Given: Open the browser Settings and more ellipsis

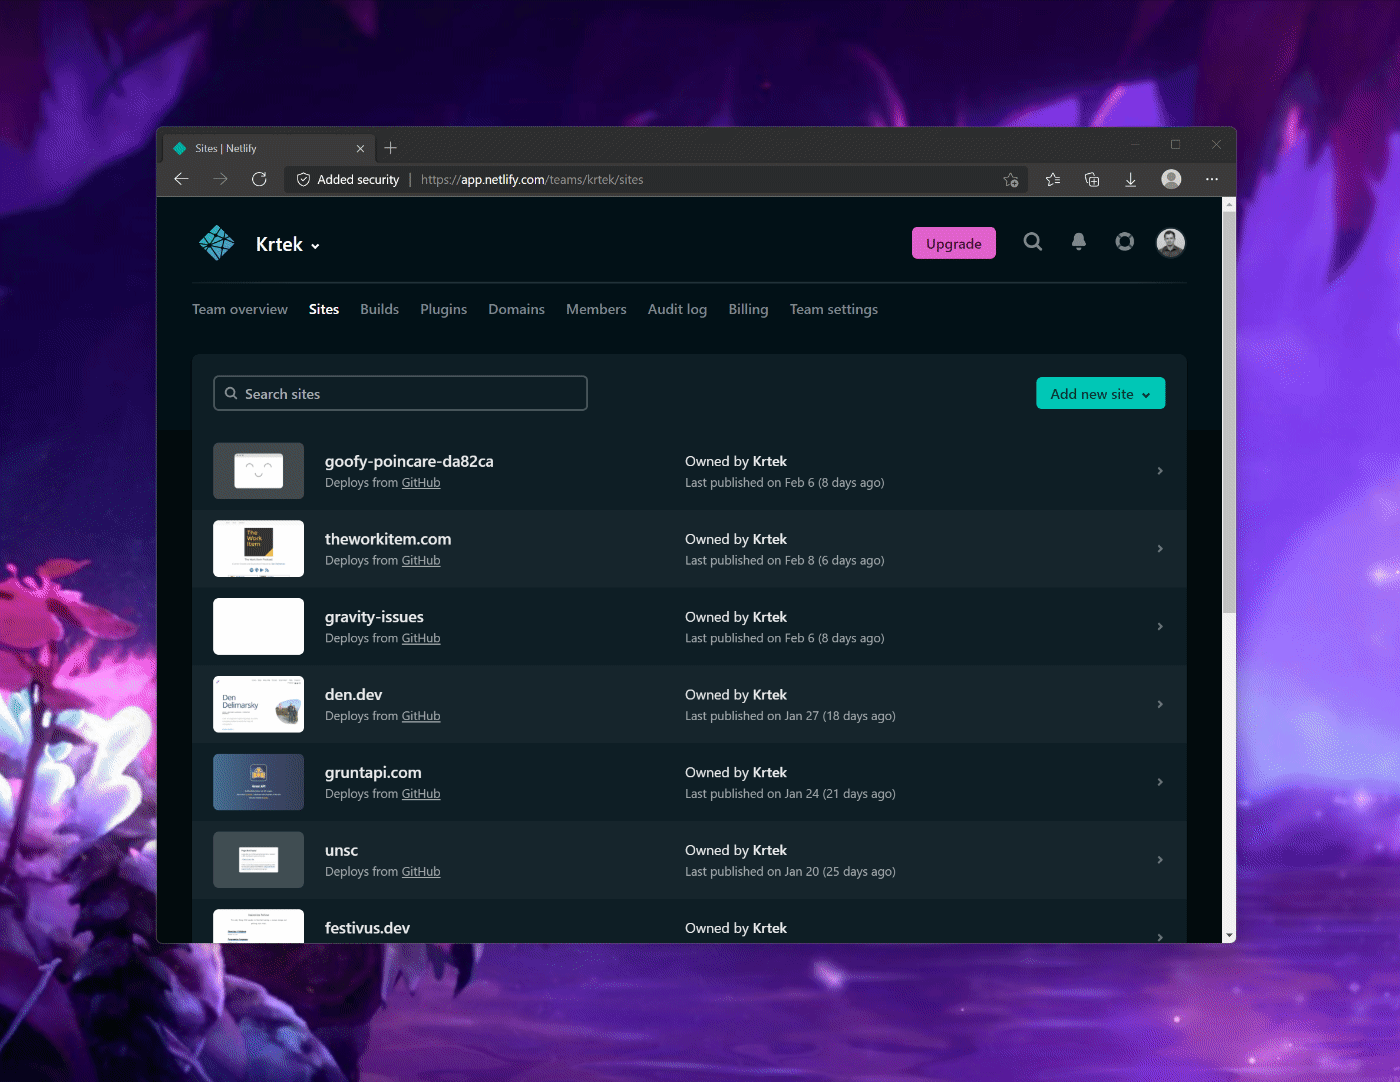Looking at the screenshot, I should click(1212, 179).
